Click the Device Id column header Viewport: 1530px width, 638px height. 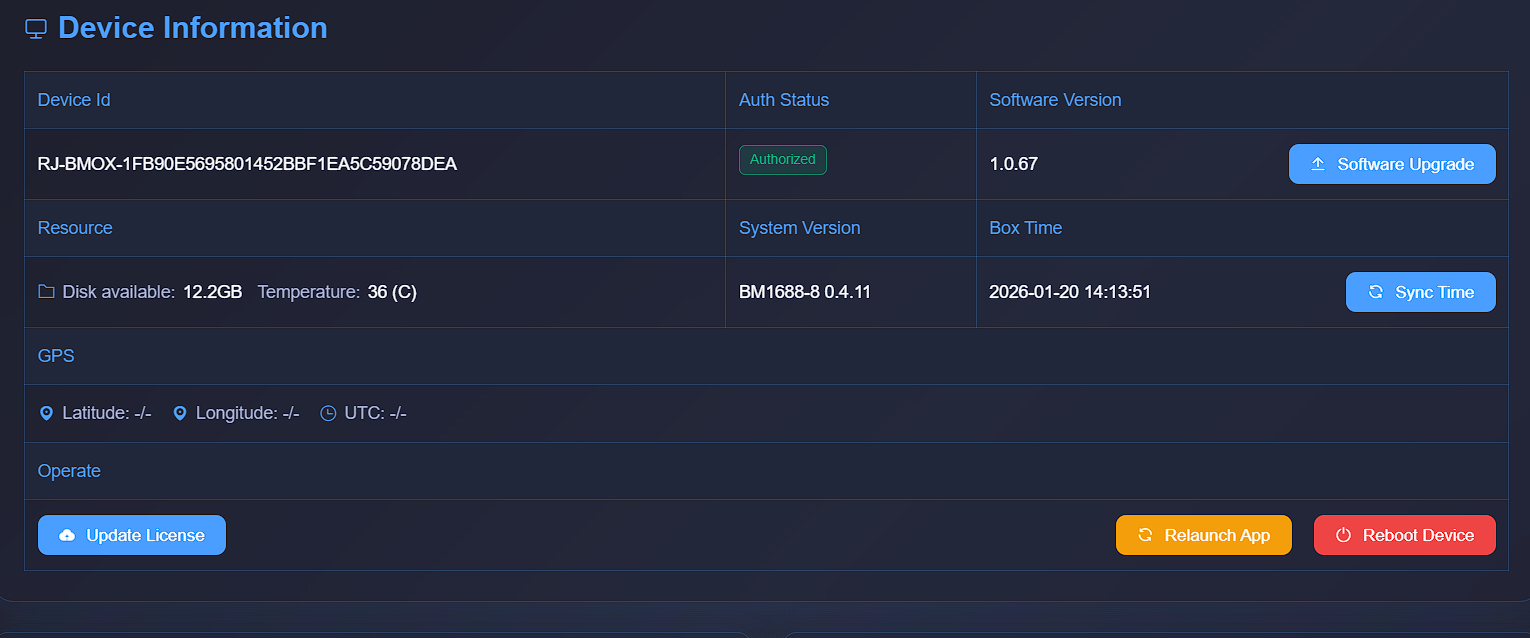click(74, 100)
